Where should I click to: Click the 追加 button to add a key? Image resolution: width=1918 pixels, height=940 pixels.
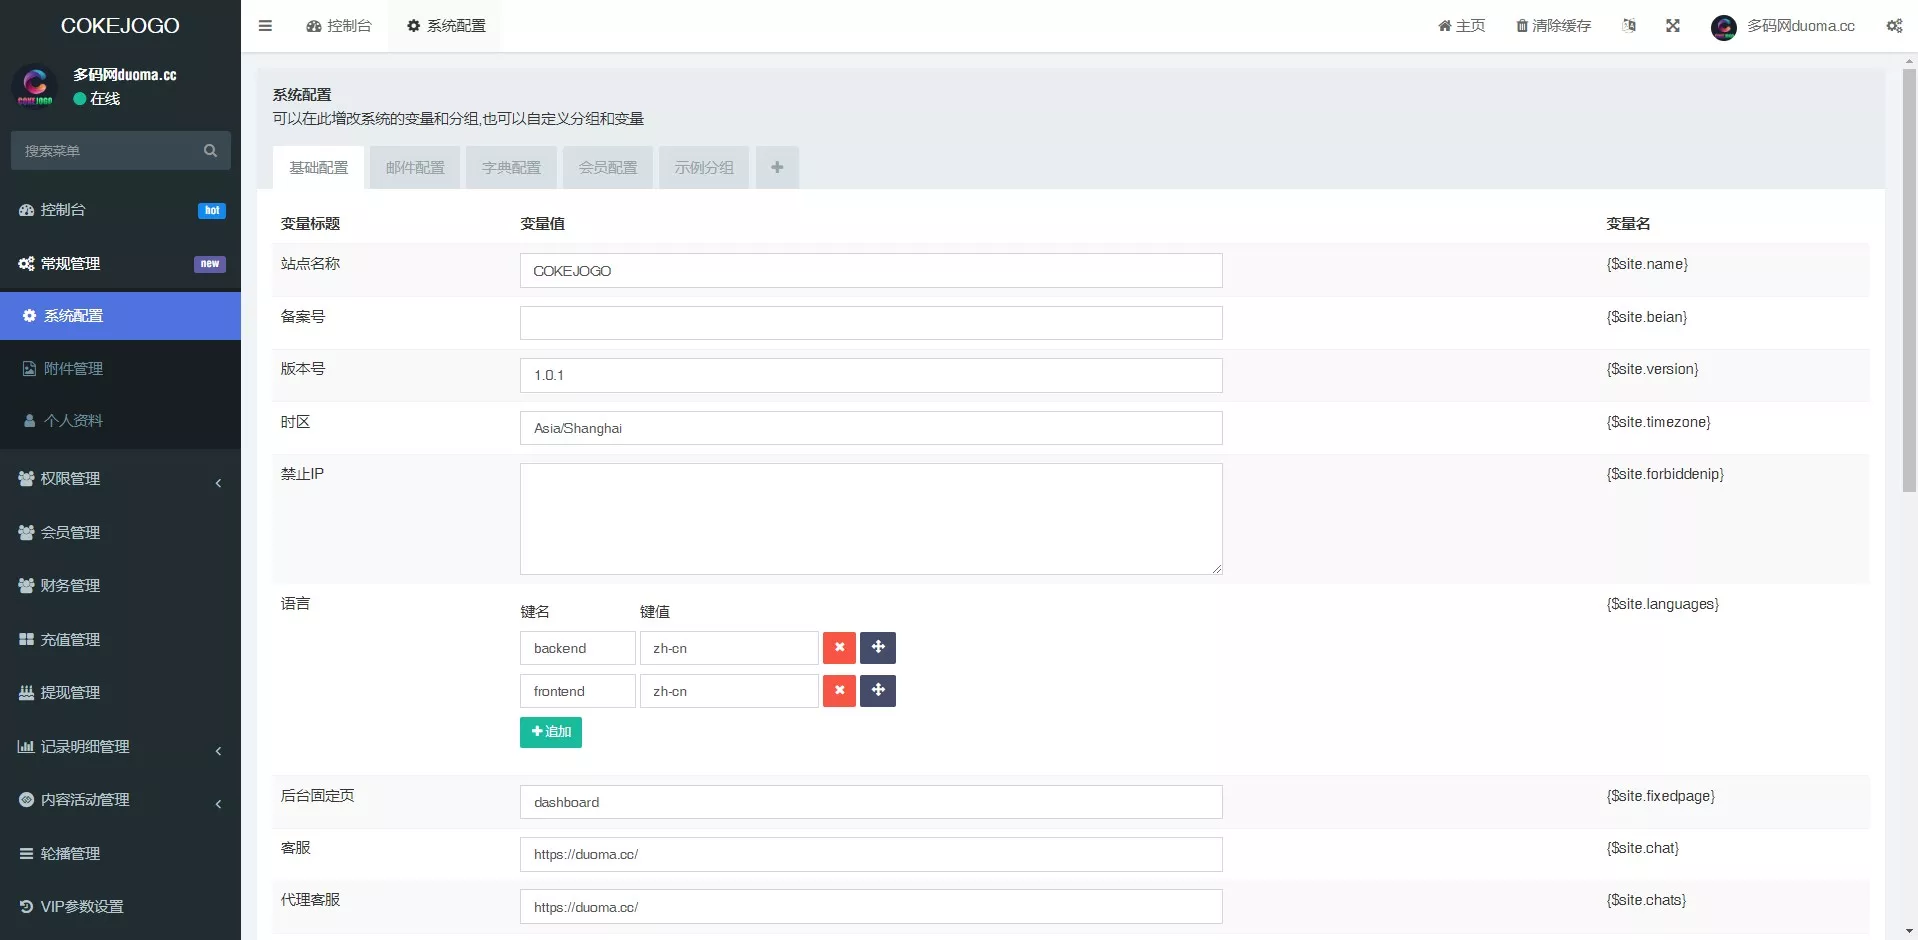pyautogui.click(x=550, y=732)
